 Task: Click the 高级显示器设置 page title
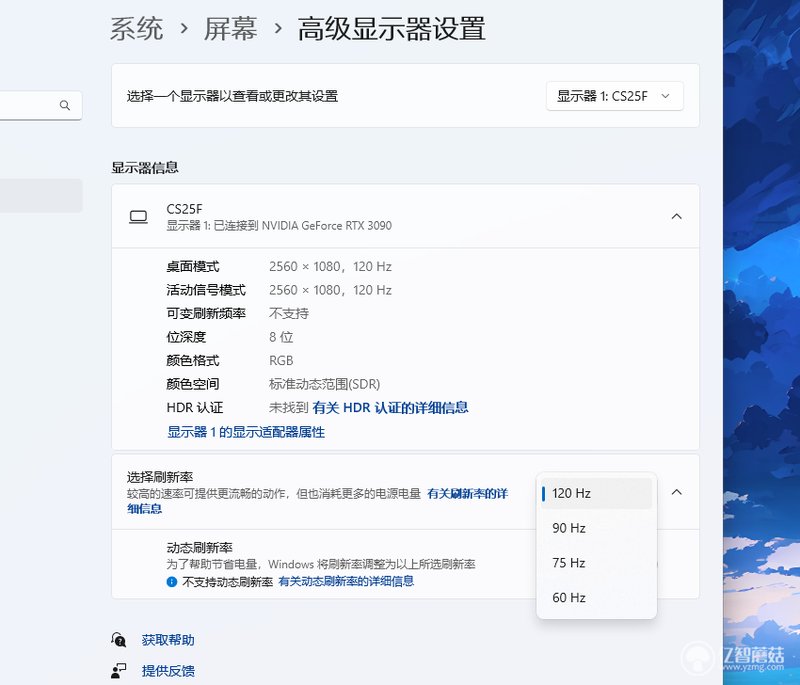(391, 29)
